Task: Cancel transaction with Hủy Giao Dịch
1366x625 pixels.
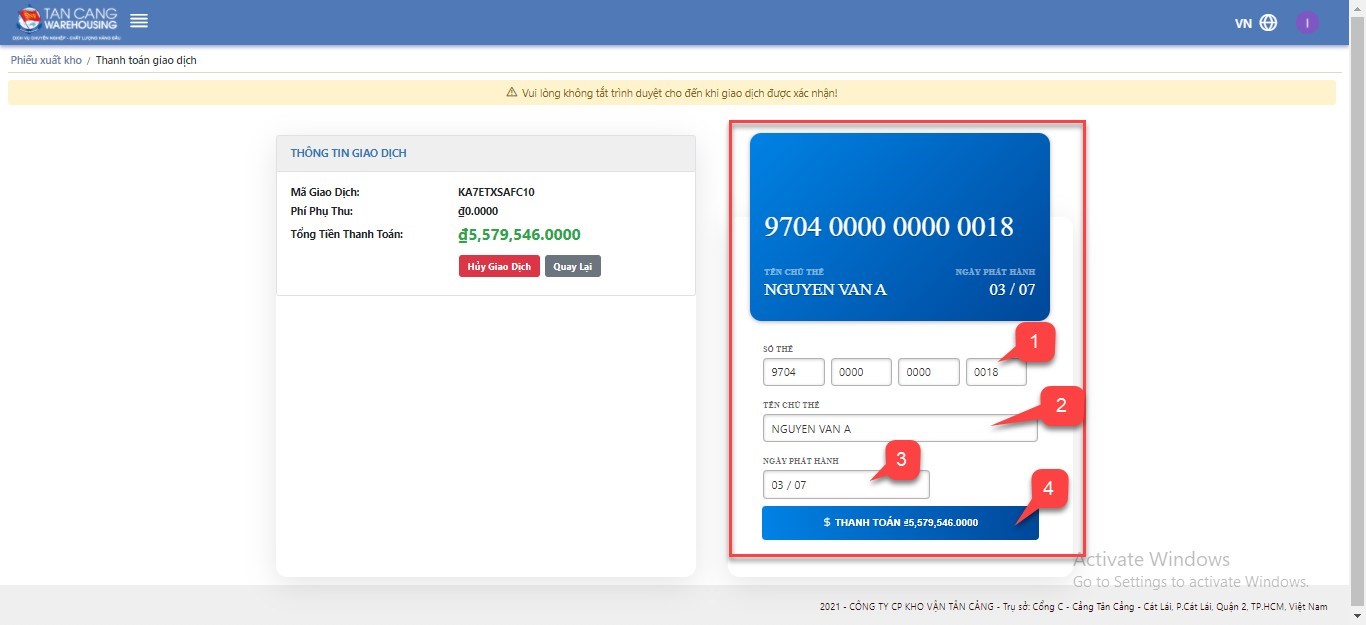Action: pos(499,266)
